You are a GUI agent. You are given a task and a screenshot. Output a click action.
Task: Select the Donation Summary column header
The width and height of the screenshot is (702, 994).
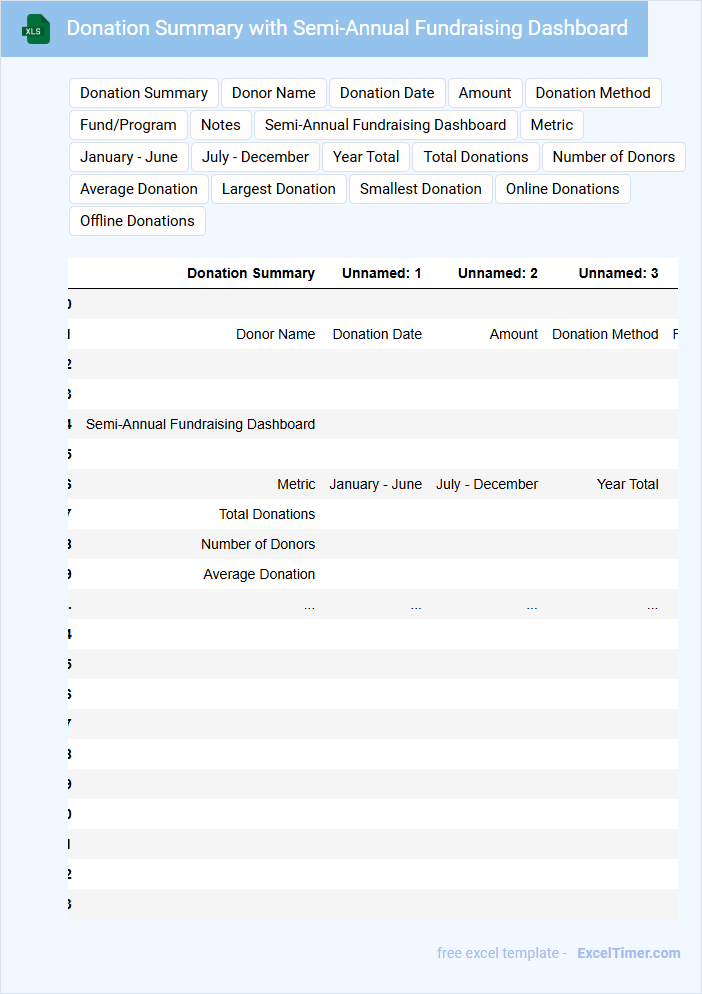click(x=251, y=273)
